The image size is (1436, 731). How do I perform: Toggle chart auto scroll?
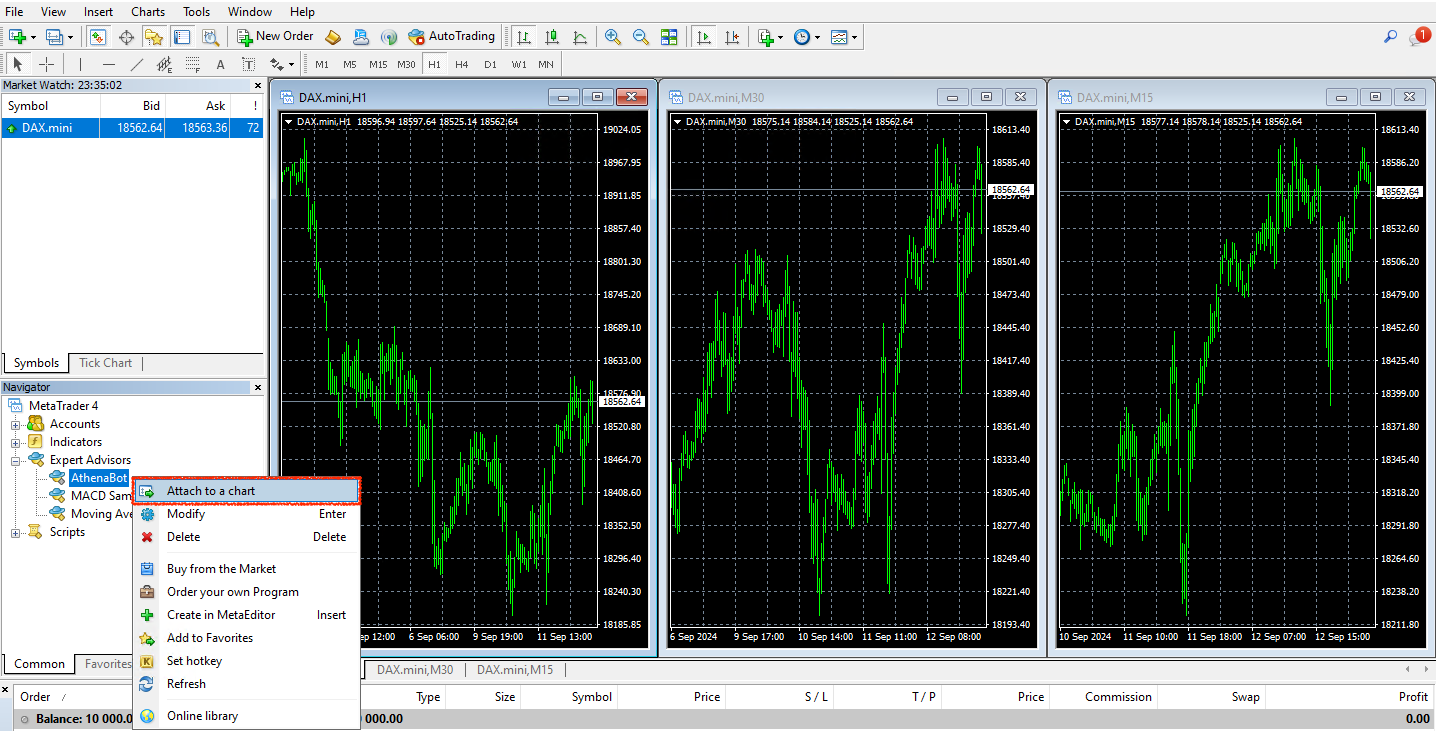click(x=704, y=37)
